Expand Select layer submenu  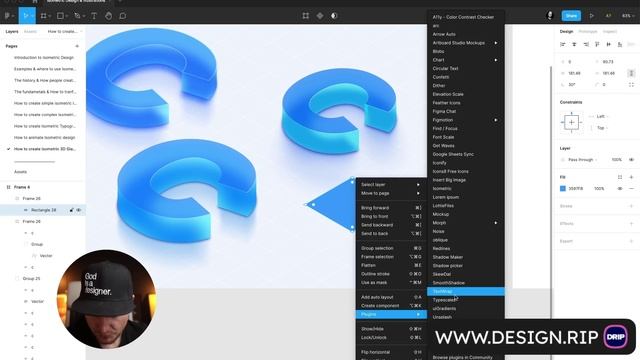[x=391, y=184]
